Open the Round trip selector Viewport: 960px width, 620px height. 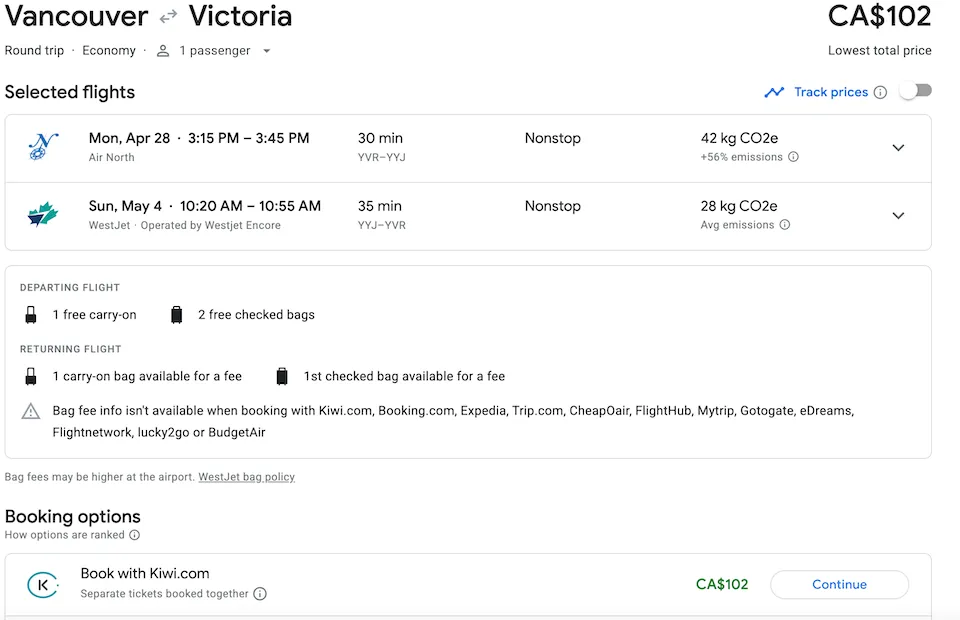34,51
